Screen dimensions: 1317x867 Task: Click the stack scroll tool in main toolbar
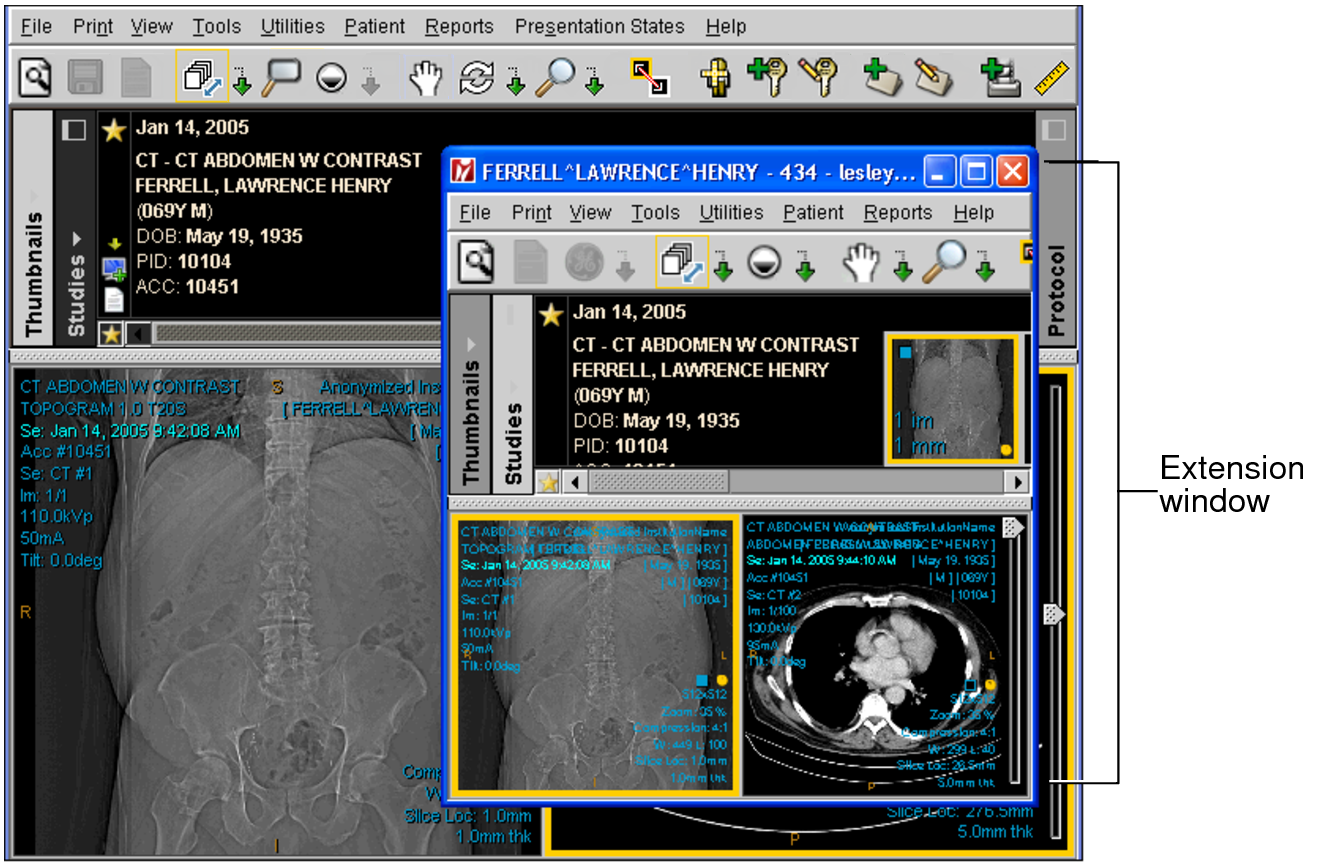(x=203, y=77)
